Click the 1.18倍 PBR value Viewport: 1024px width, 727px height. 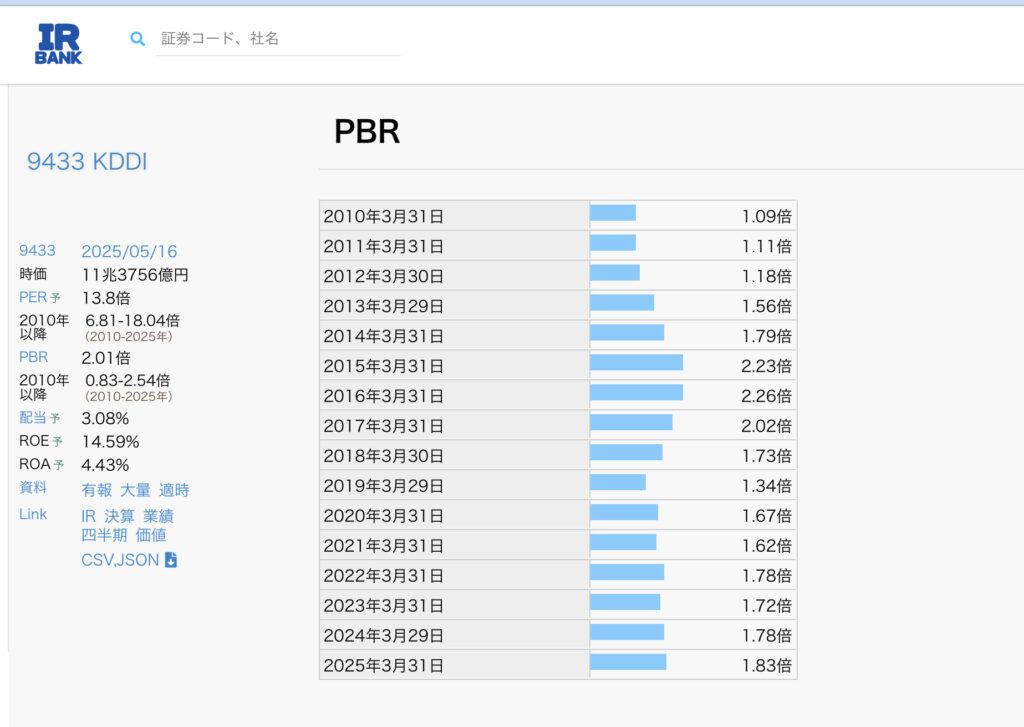766,276
